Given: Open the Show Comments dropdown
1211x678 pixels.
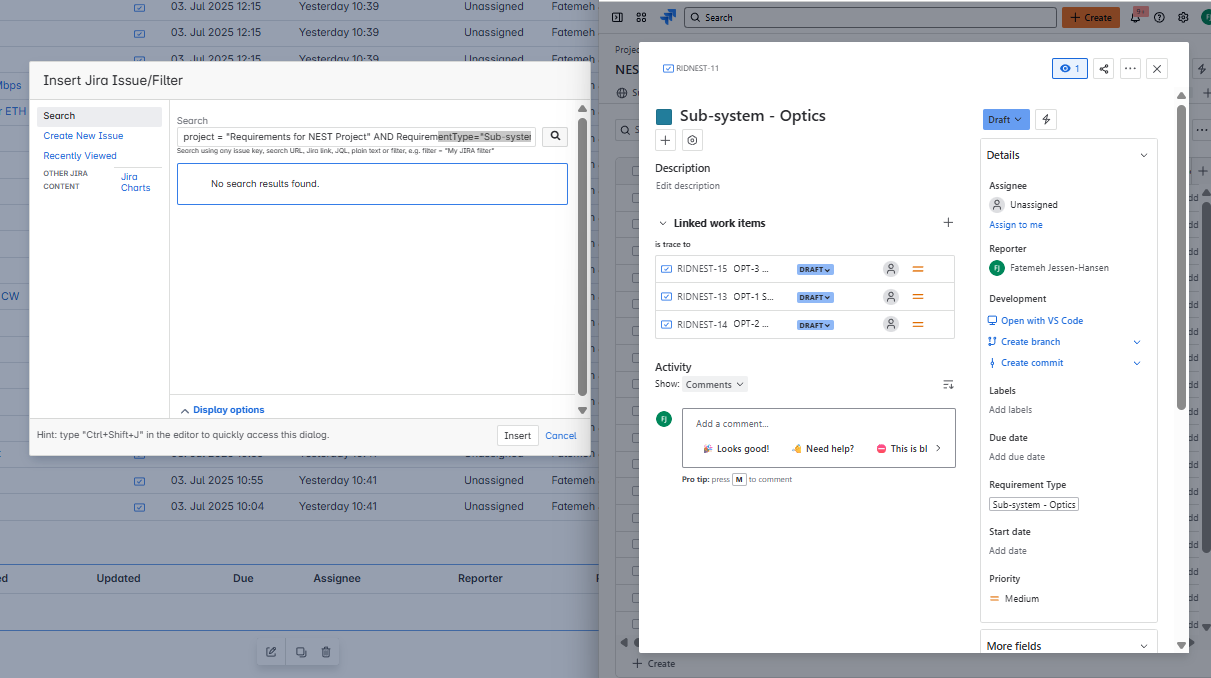Looking at the screenshot, I should pyautogui.click(x=715, y=384).
